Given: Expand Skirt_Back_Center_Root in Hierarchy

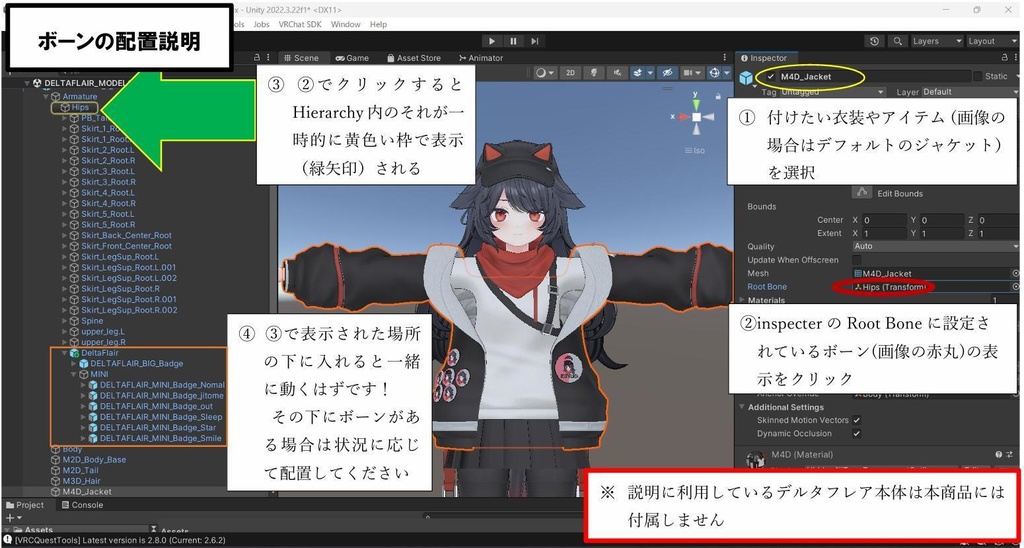Looking at the screenshot, I should [x=64, y=235].
